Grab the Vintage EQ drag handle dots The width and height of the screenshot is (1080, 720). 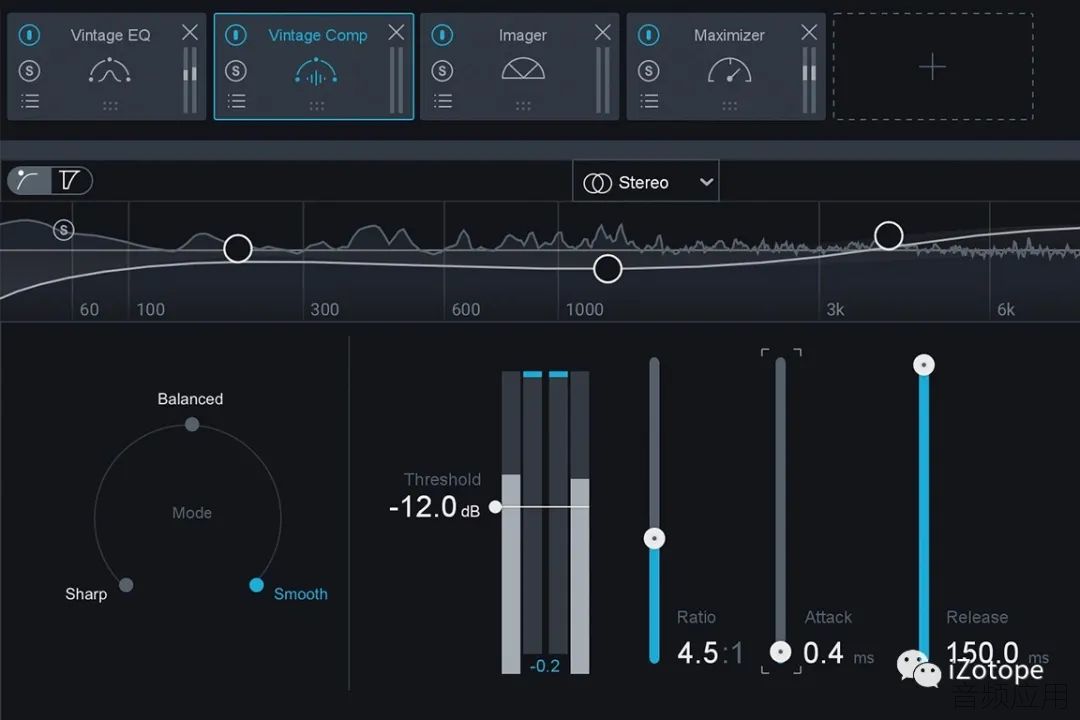point(110,105)
